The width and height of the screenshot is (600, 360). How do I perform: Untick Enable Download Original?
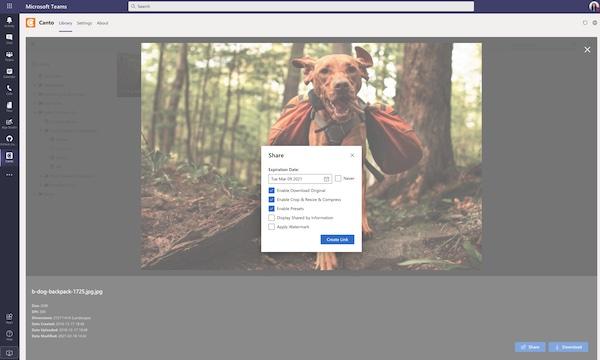pos(271,190)
